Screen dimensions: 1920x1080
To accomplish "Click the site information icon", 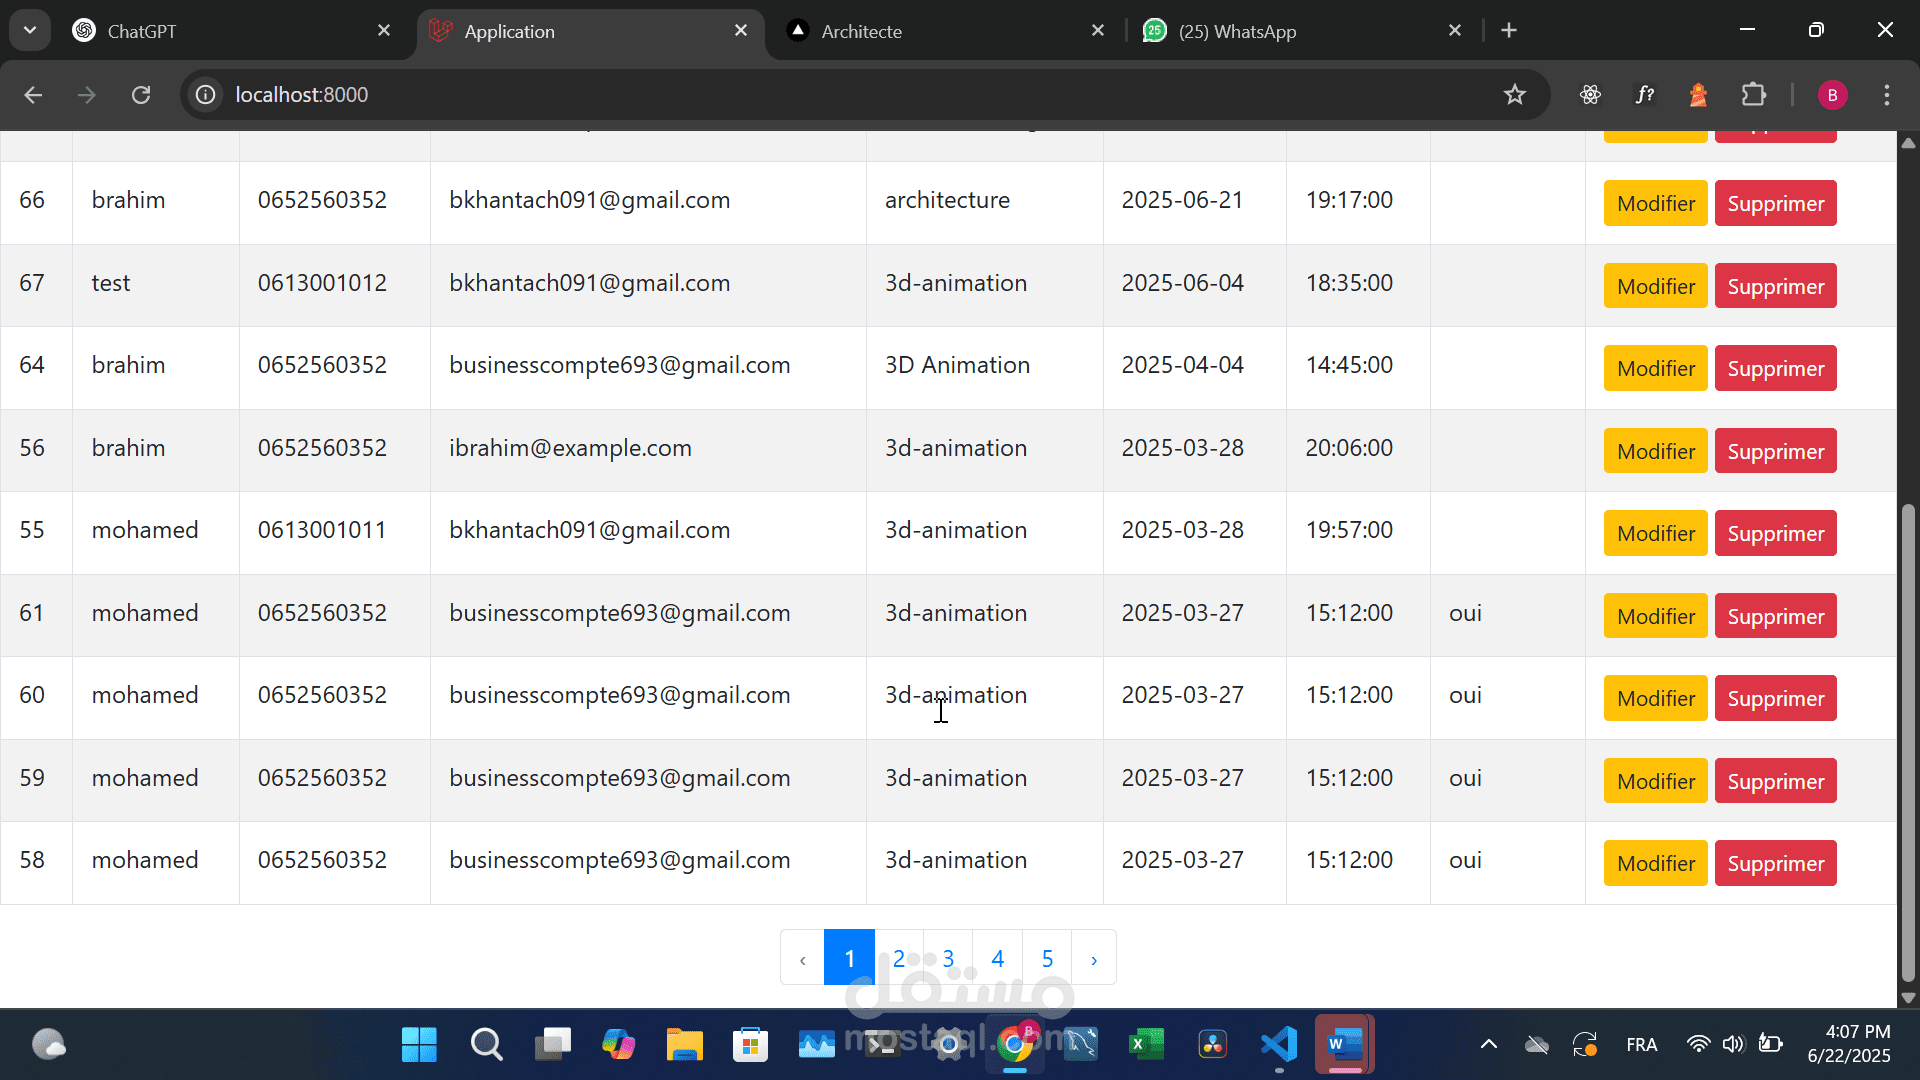I will coord(205,94).
